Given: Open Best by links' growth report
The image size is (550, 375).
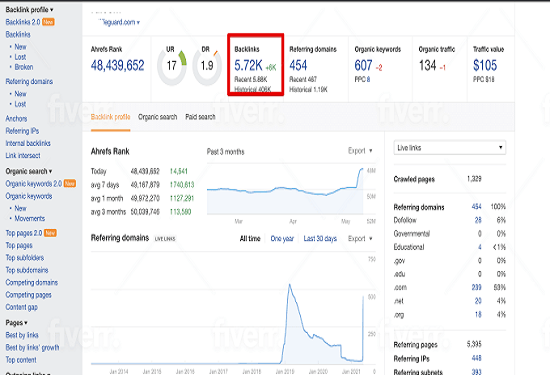Looking at the screenshot, I should (32, 347).
